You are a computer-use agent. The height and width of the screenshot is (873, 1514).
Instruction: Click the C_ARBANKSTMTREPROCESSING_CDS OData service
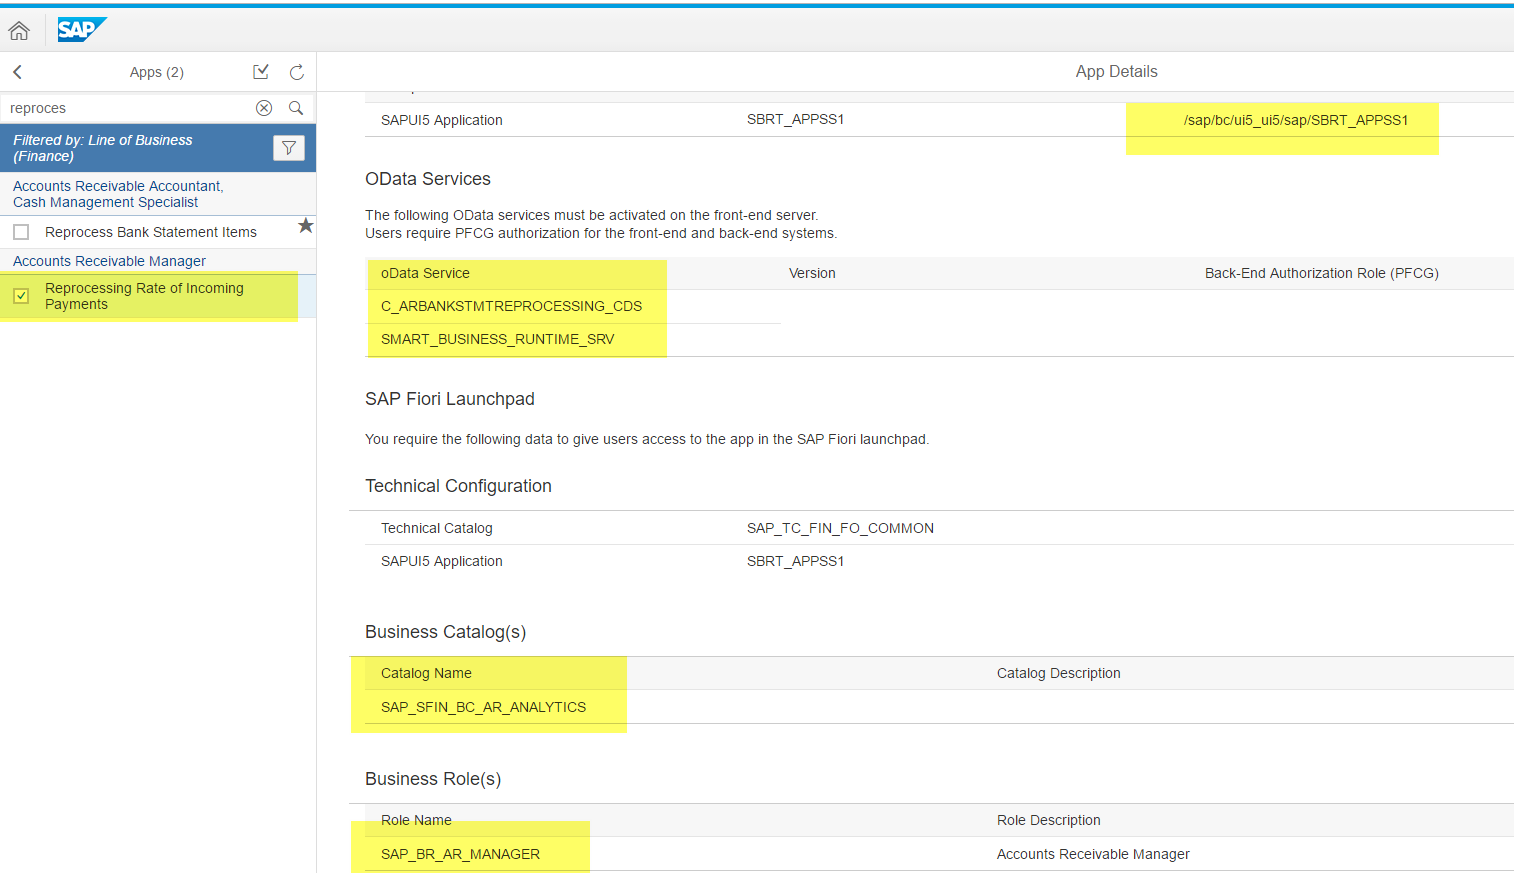pos(511,306)
